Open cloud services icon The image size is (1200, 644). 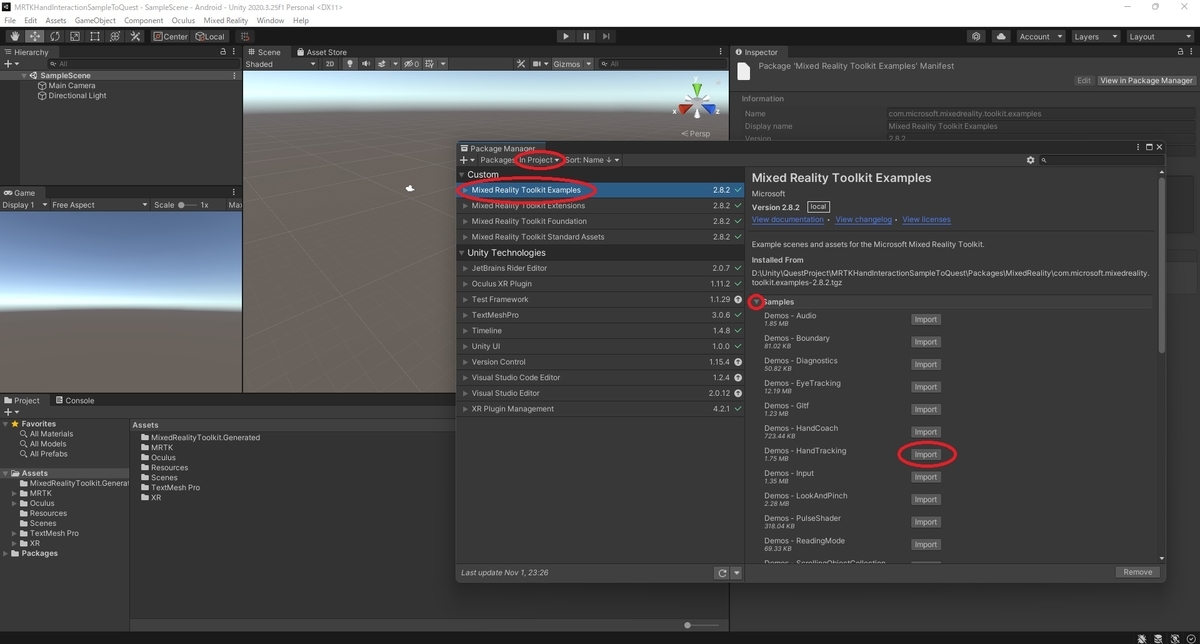1001,37
